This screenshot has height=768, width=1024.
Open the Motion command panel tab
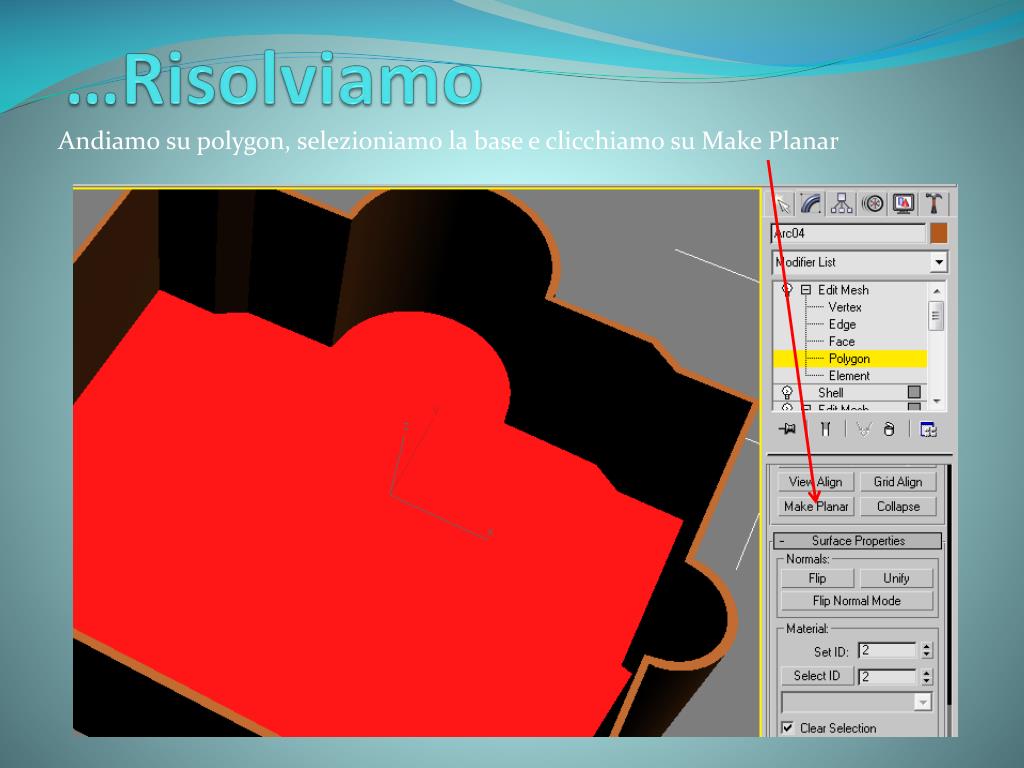pos(872,204)
